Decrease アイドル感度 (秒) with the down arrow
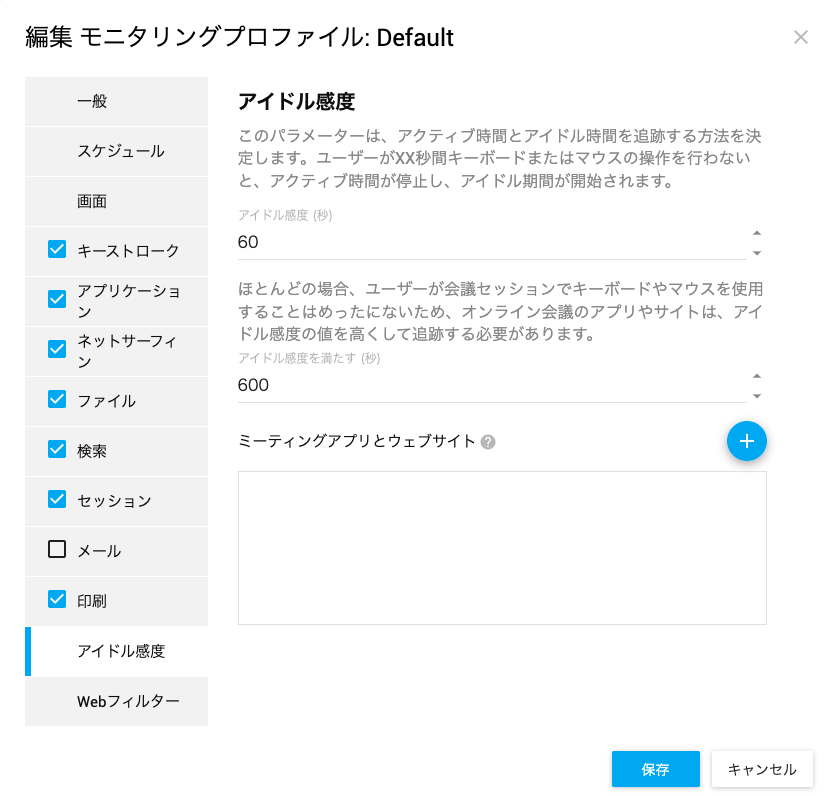This screenshot has width=835, height=796. click(757, 253)
